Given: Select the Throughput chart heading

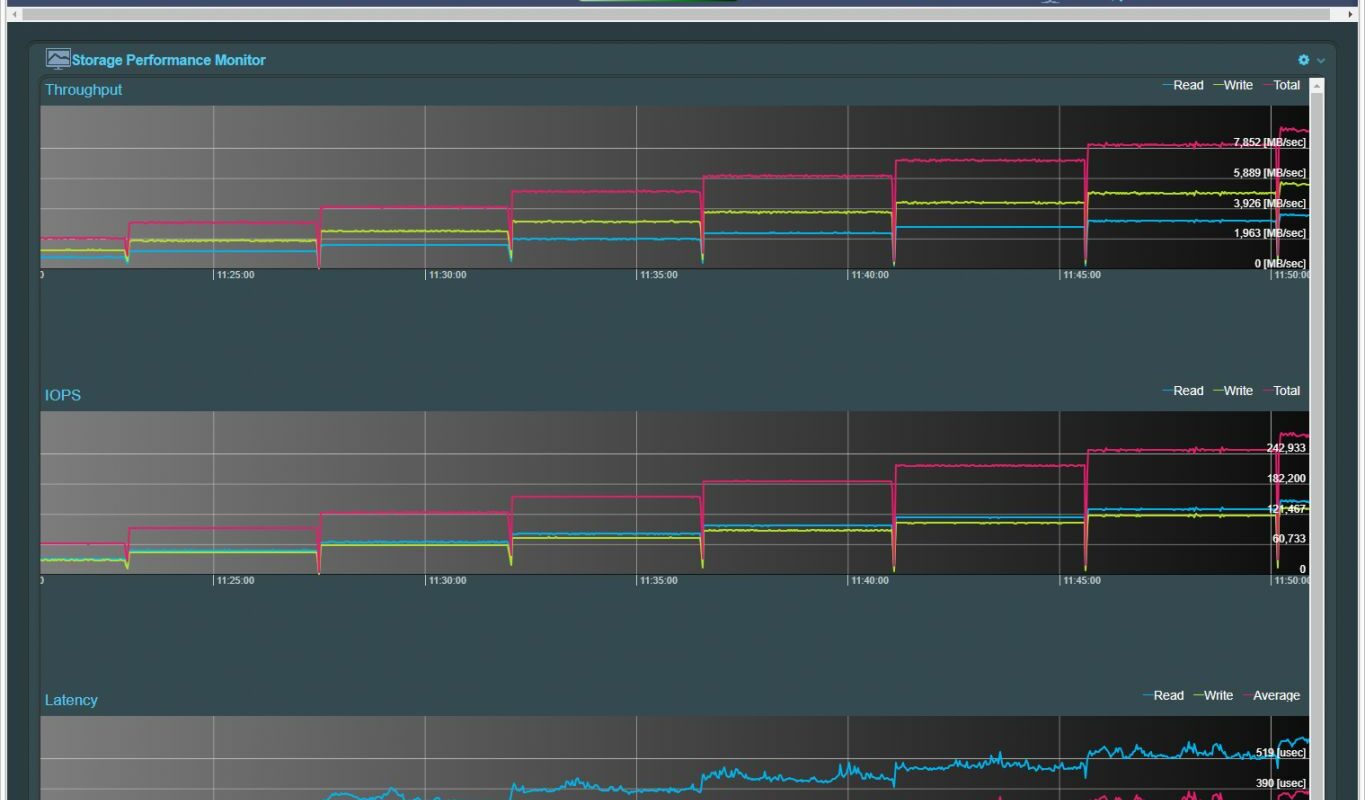Looking at the screenshot, I should coord(83,90).
